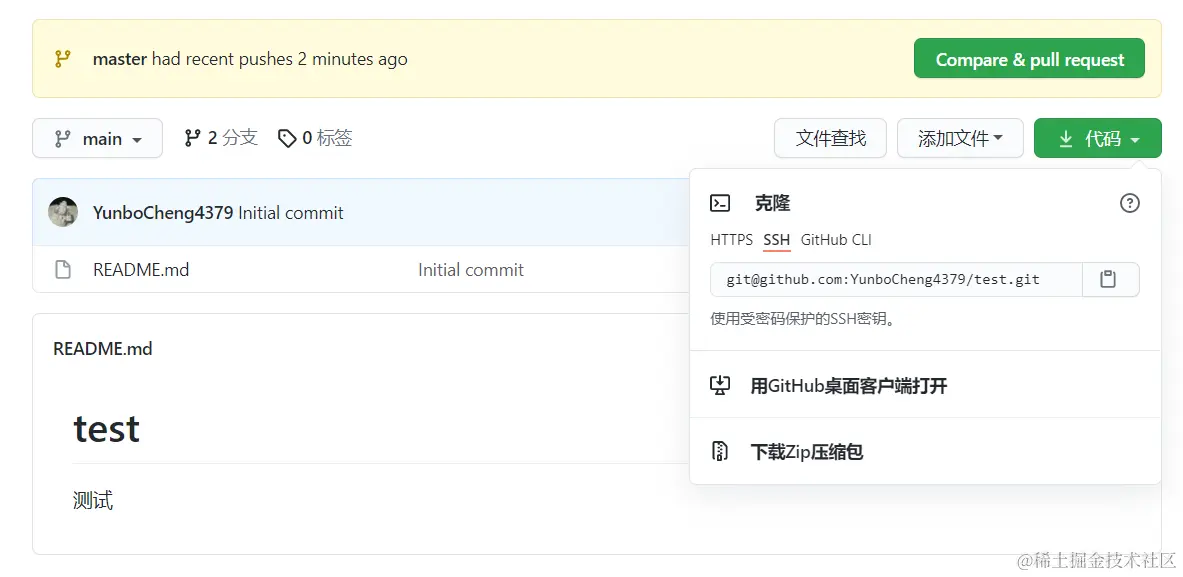Click the branch icon next to 2 分支

coord(192,138)
